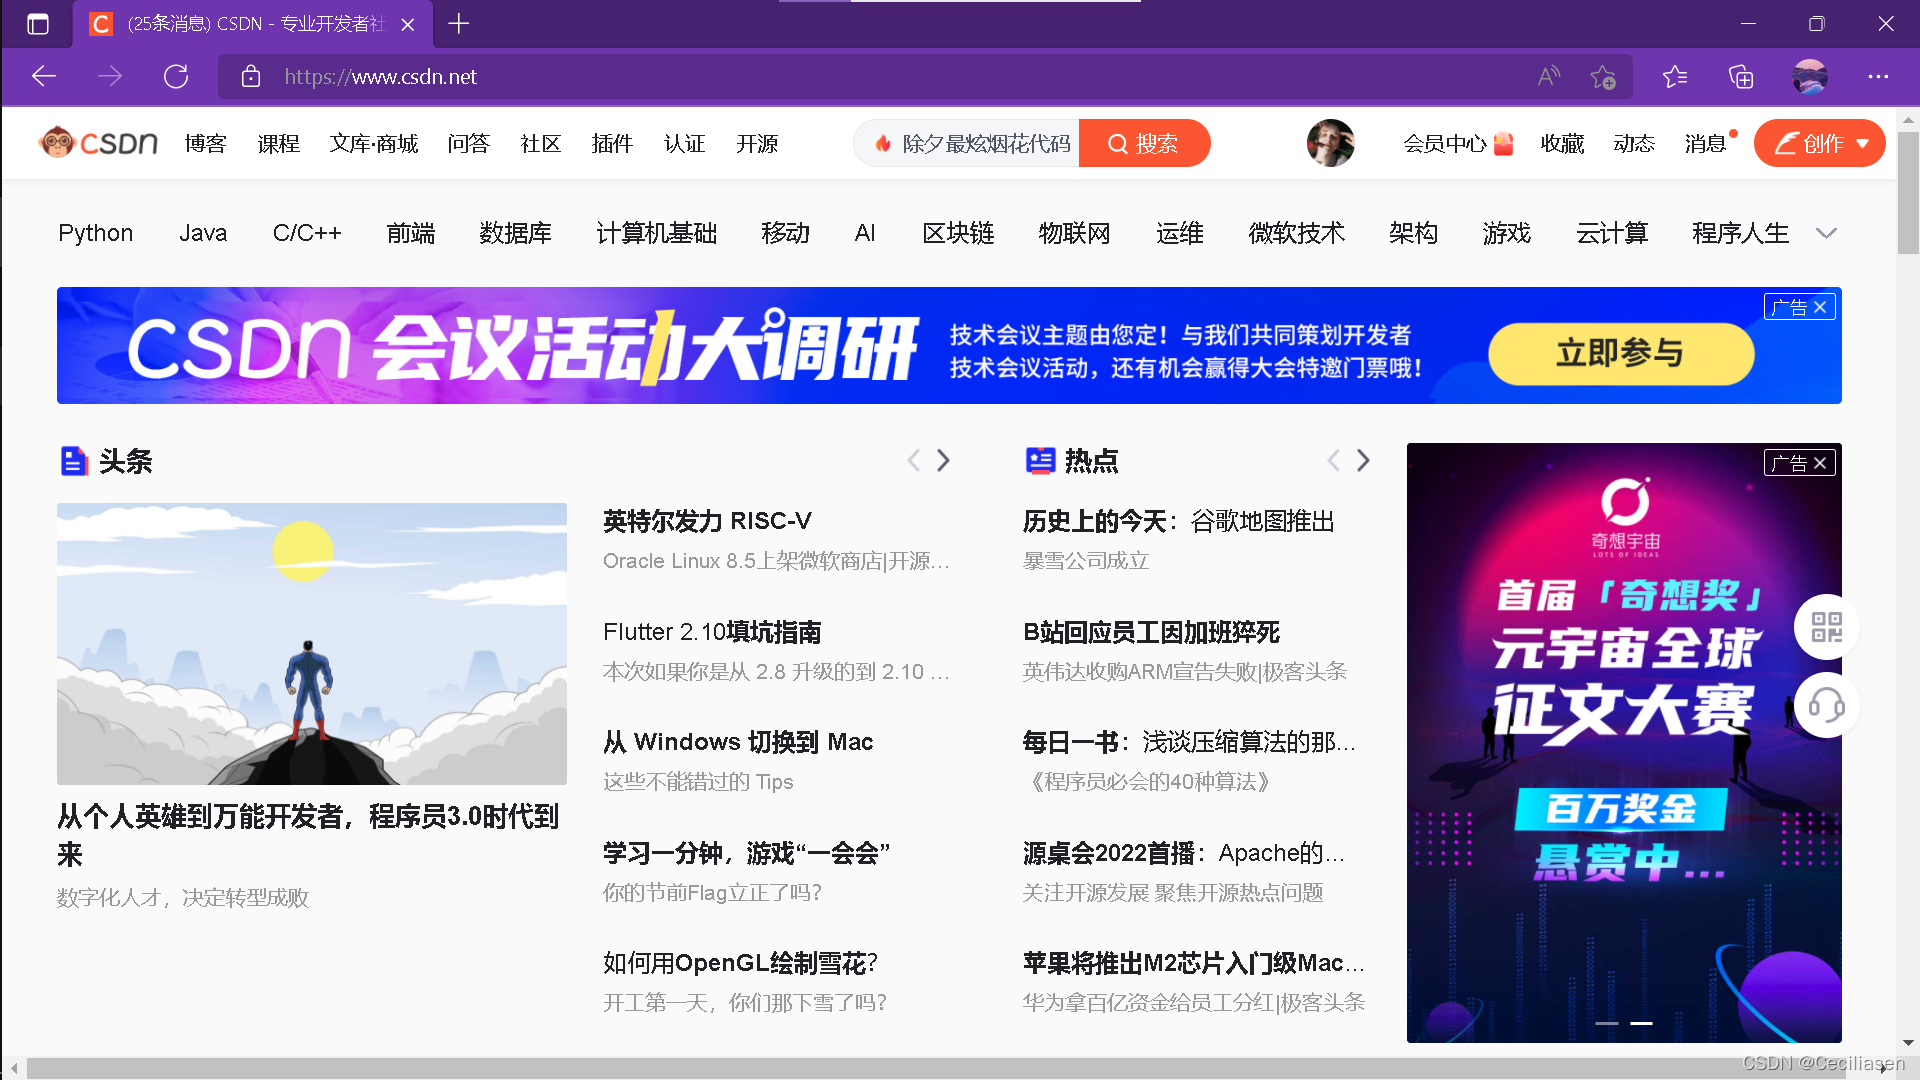Select the 程序人生 category tab
This screenshot has width=1920, height=1080.
[x=1740, y=233]
